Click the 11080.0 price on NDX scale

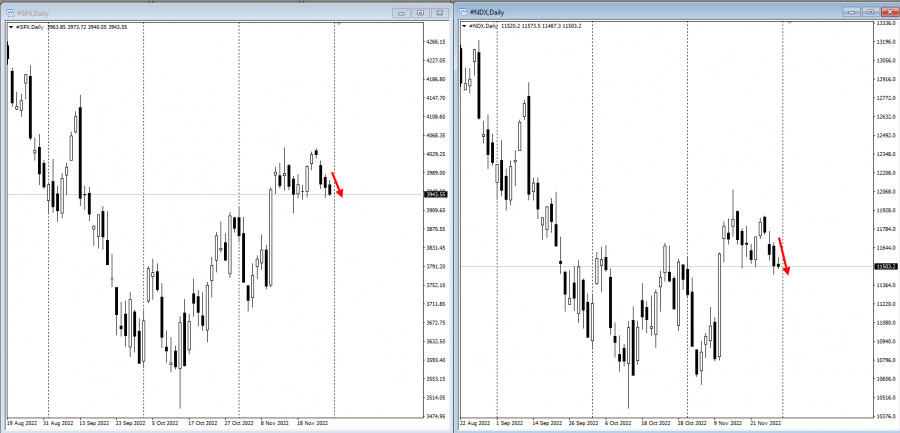coord(887,323)
